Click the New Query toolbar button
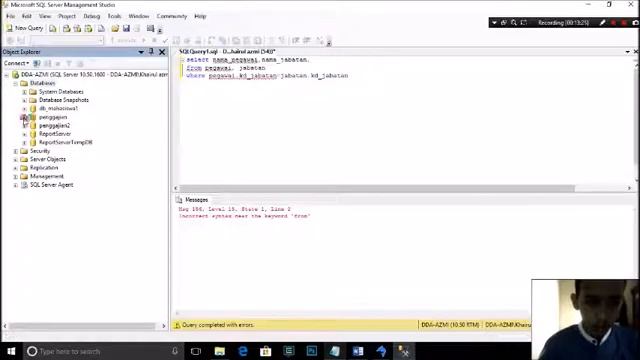The image size is (640, 360). click(x=25, y=28)
